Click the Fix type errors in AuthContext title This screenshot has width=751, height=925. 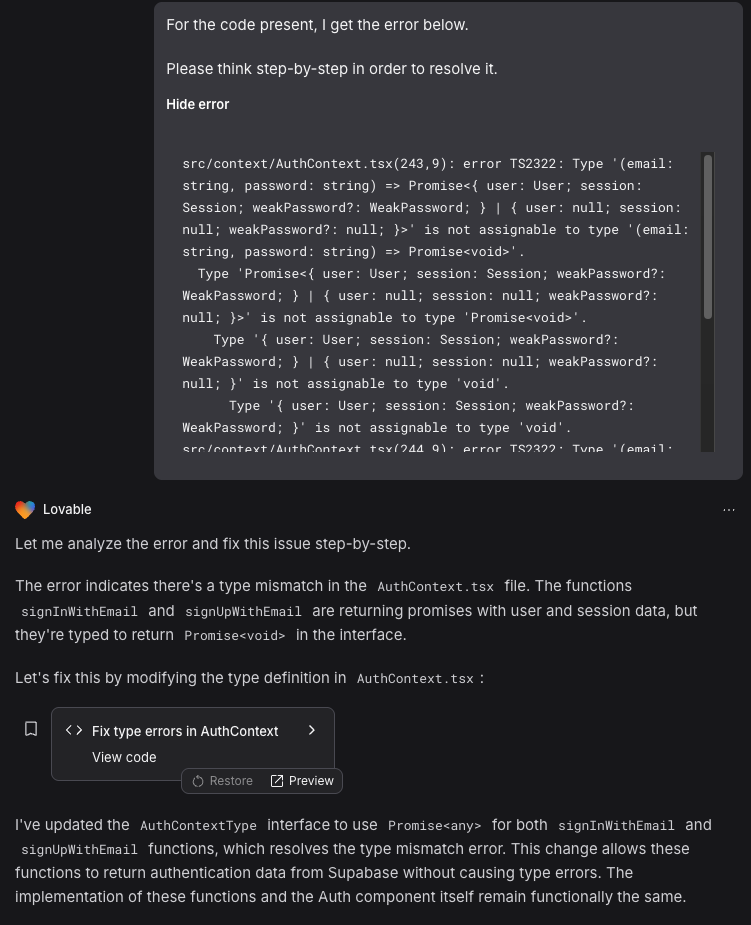[x=184, y=730]
